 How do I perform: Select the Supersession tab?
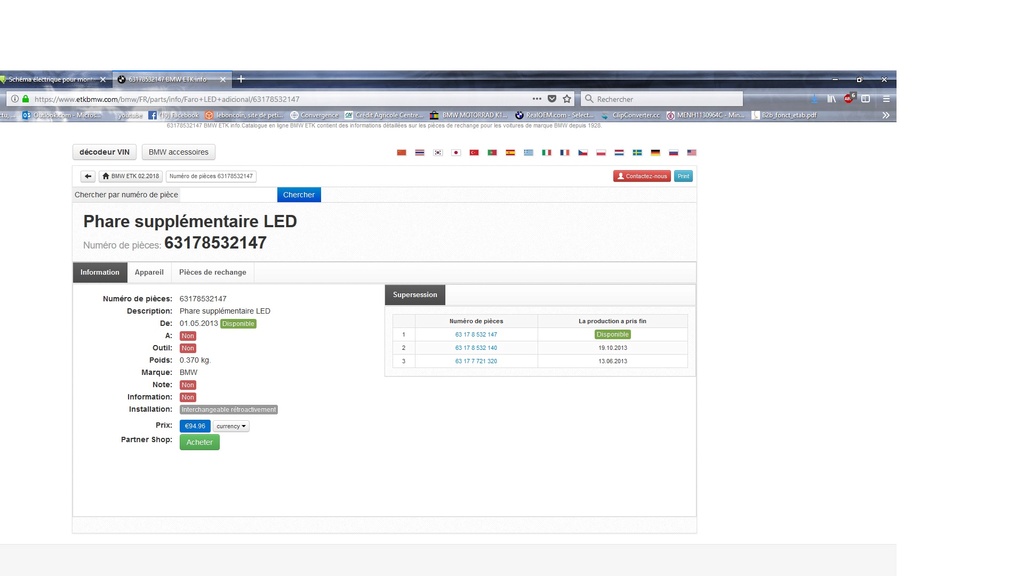pyautogui.click(x=415, y=295)
